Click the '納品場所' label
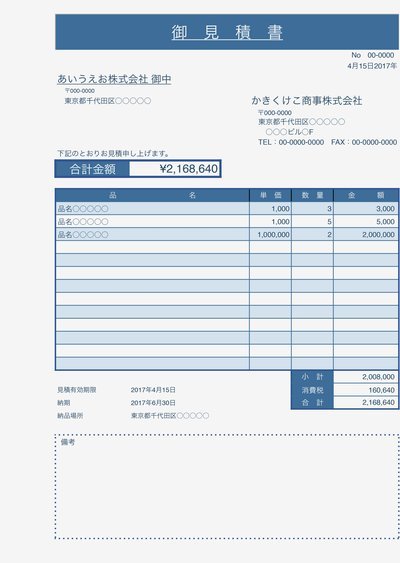 pos(70,416)
